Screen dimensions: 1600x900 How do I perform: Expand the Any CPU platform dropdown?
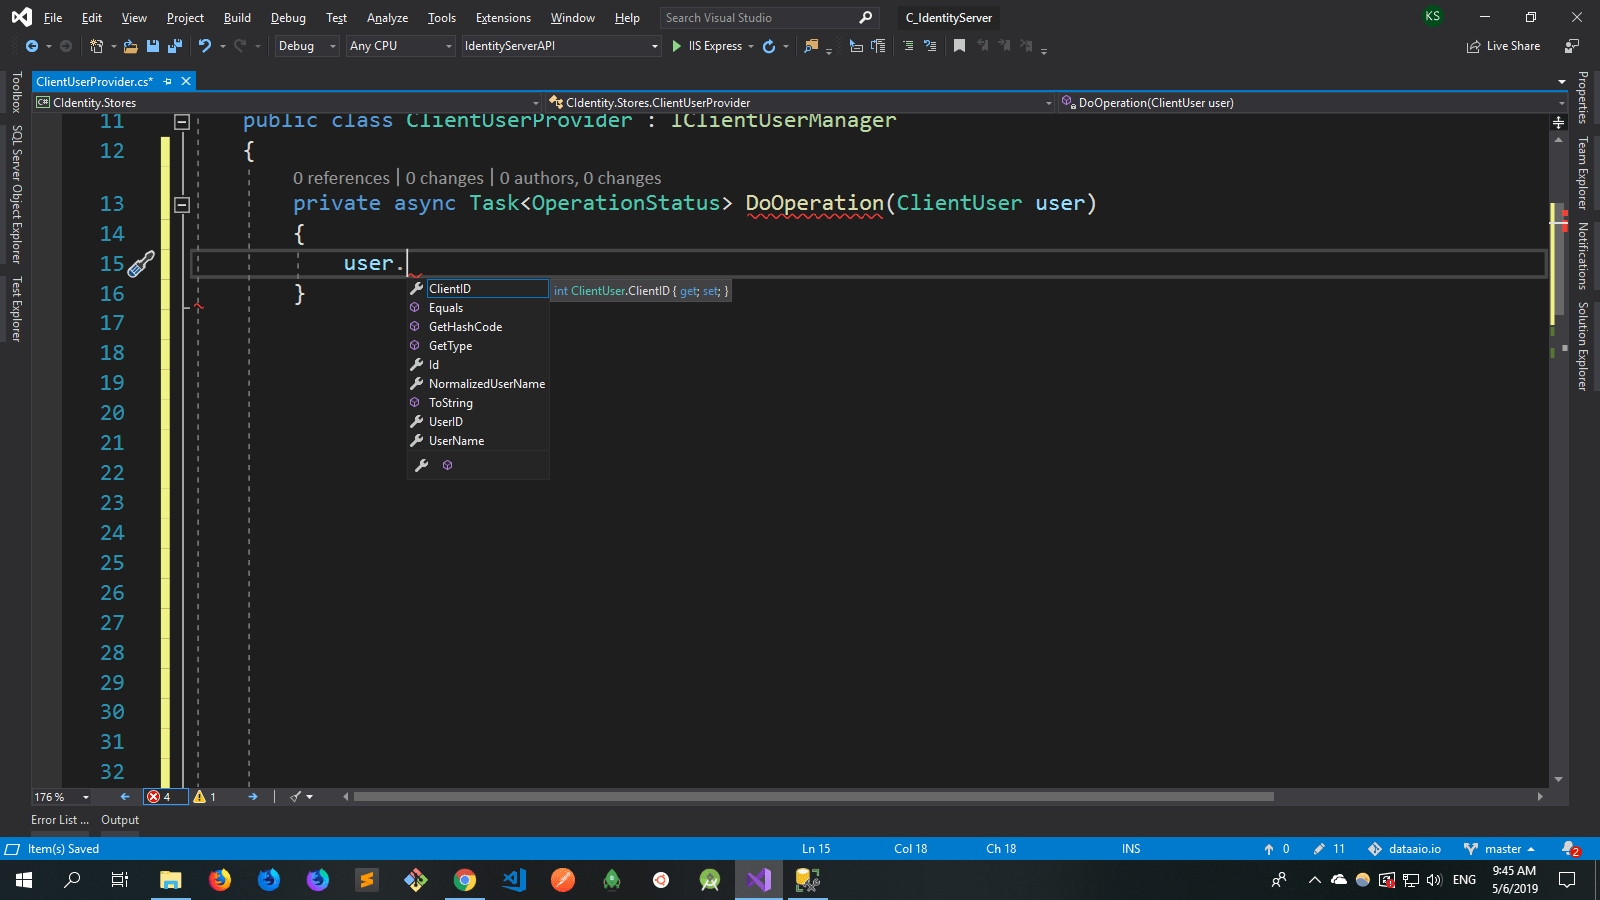tap(448, 46)
